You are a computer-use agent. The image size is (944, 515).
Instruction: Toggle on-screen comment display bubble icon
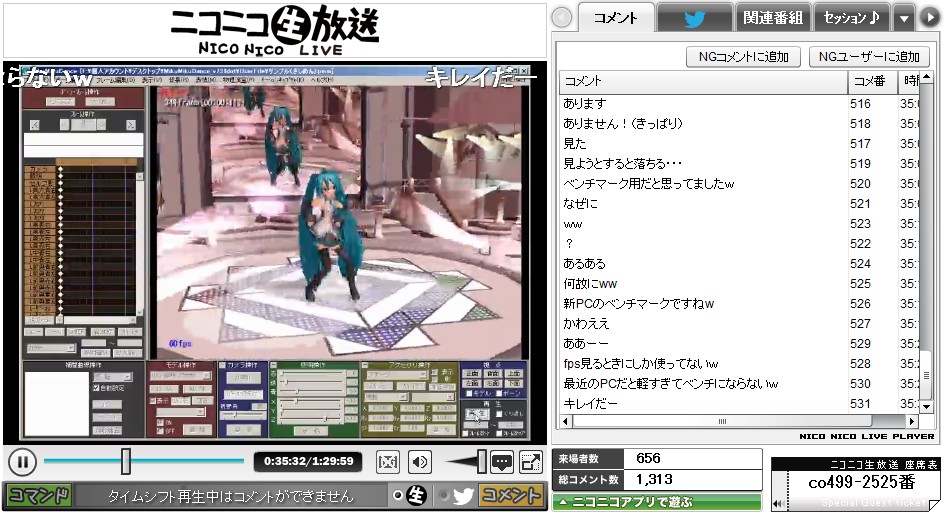coord(502,463)
